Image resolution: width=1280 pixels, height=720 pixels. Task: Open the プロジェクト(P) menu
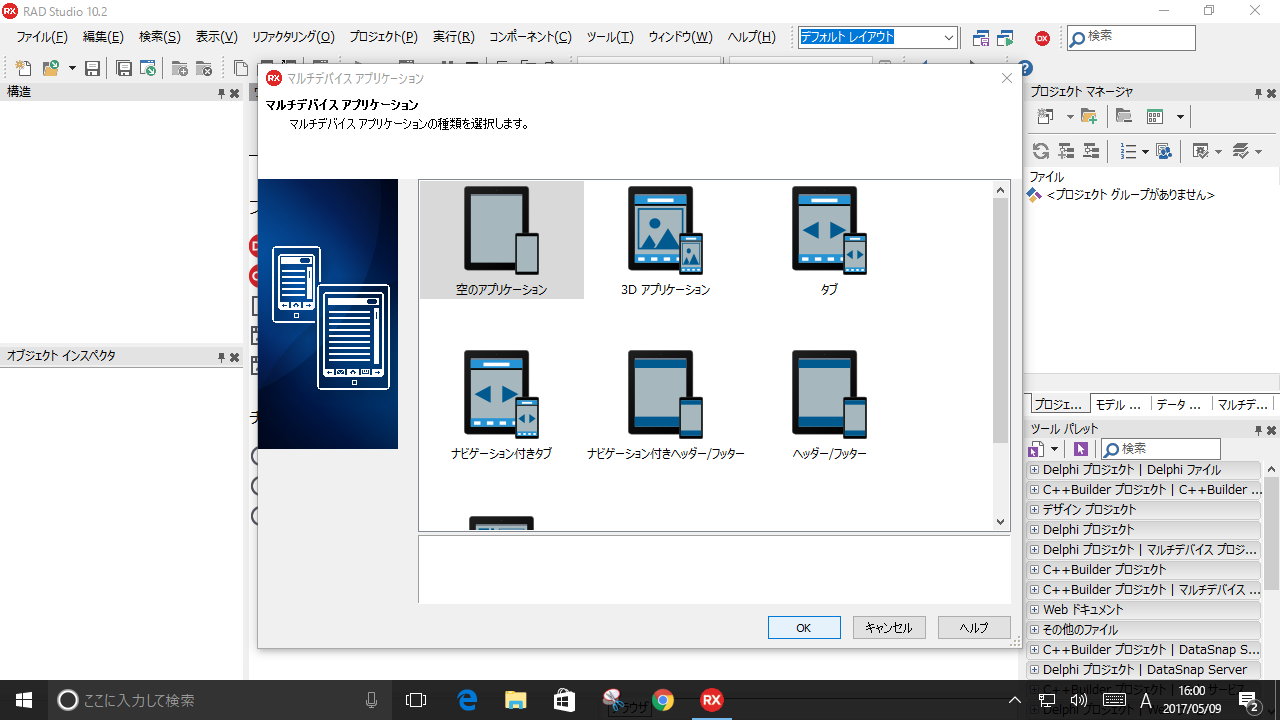(x=383, y=37)
